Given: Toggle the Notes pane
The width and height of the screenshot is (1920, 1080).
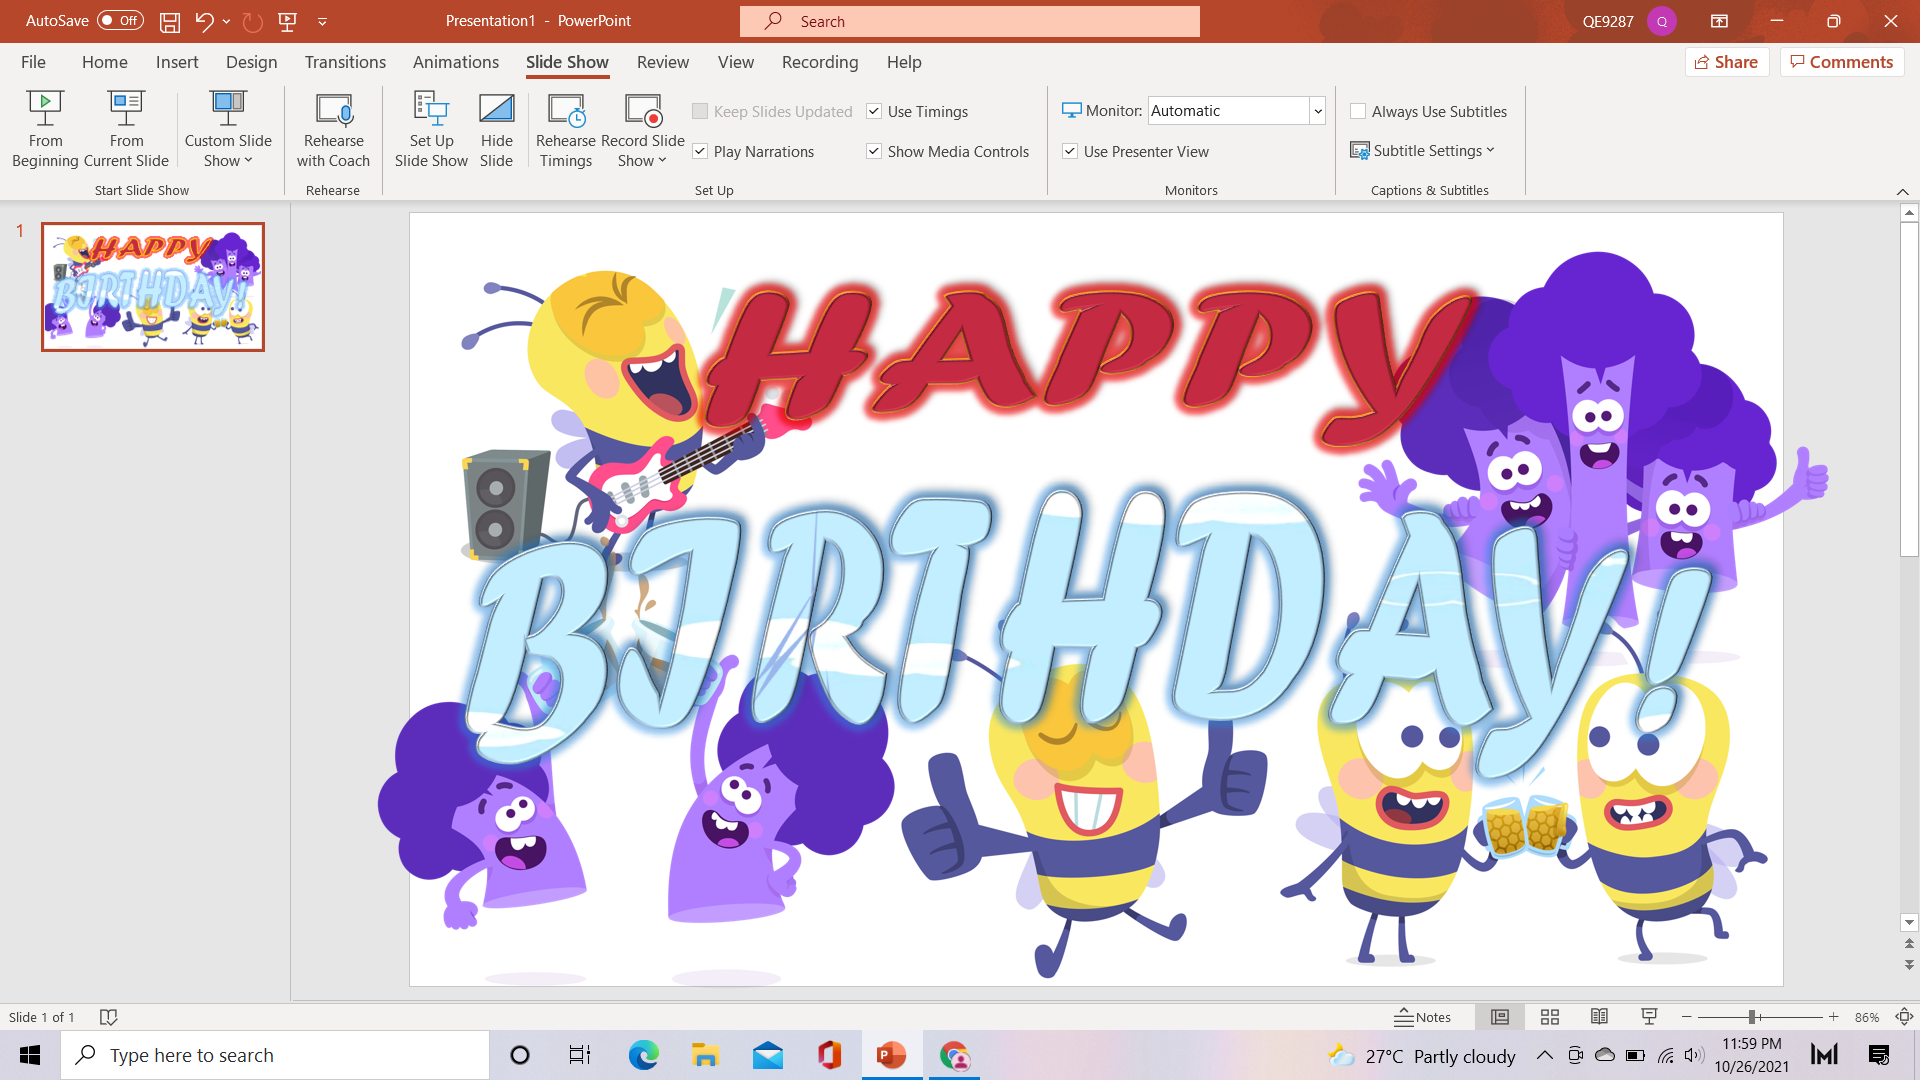Looking at the screenshot, I should point(1423,1017).
